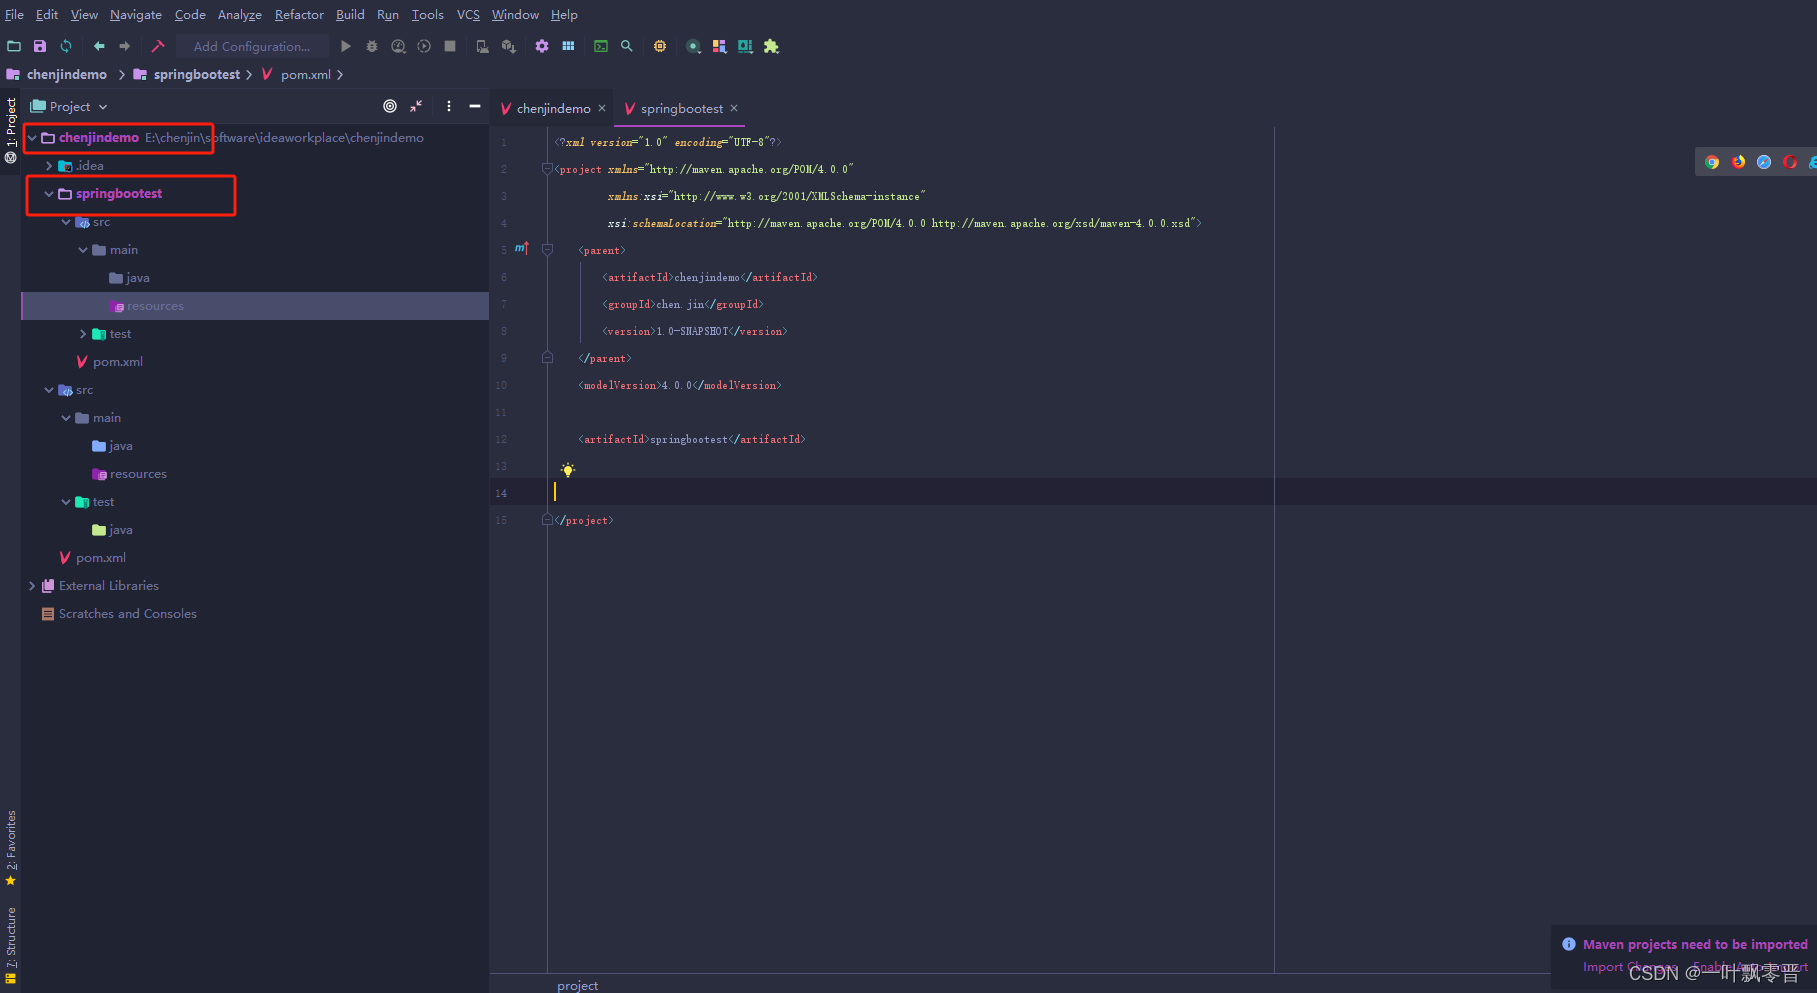1817x993 pixels.
Task: Expand External Libraries node
Action: 32,586
